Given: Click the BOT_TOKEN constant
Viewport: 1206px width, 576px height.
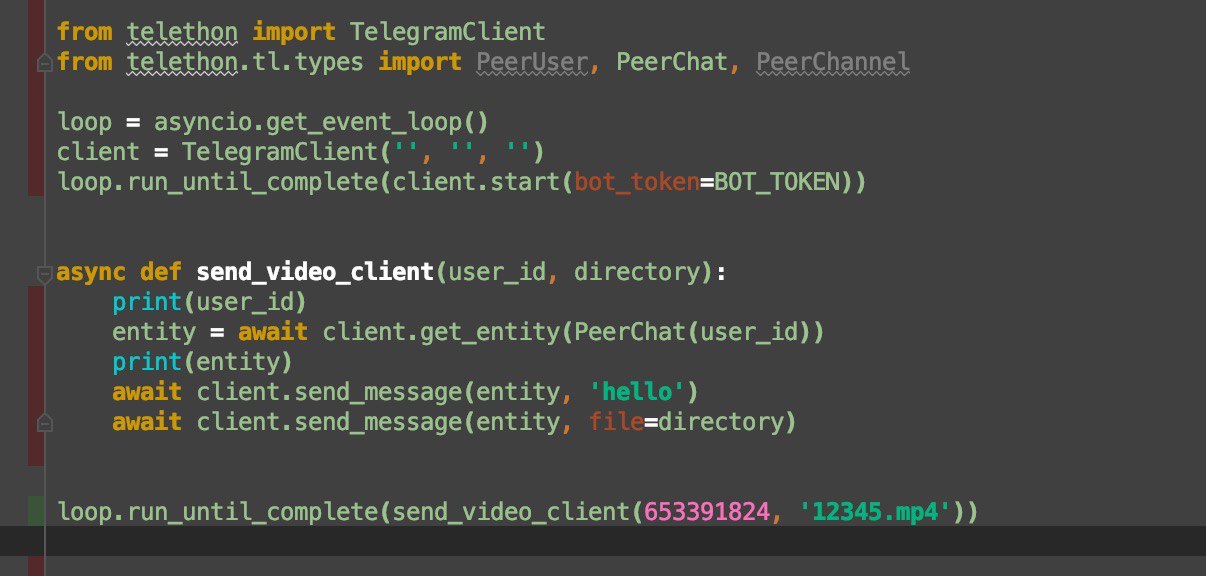Looking at the screenshot, I should click(776, 182).
